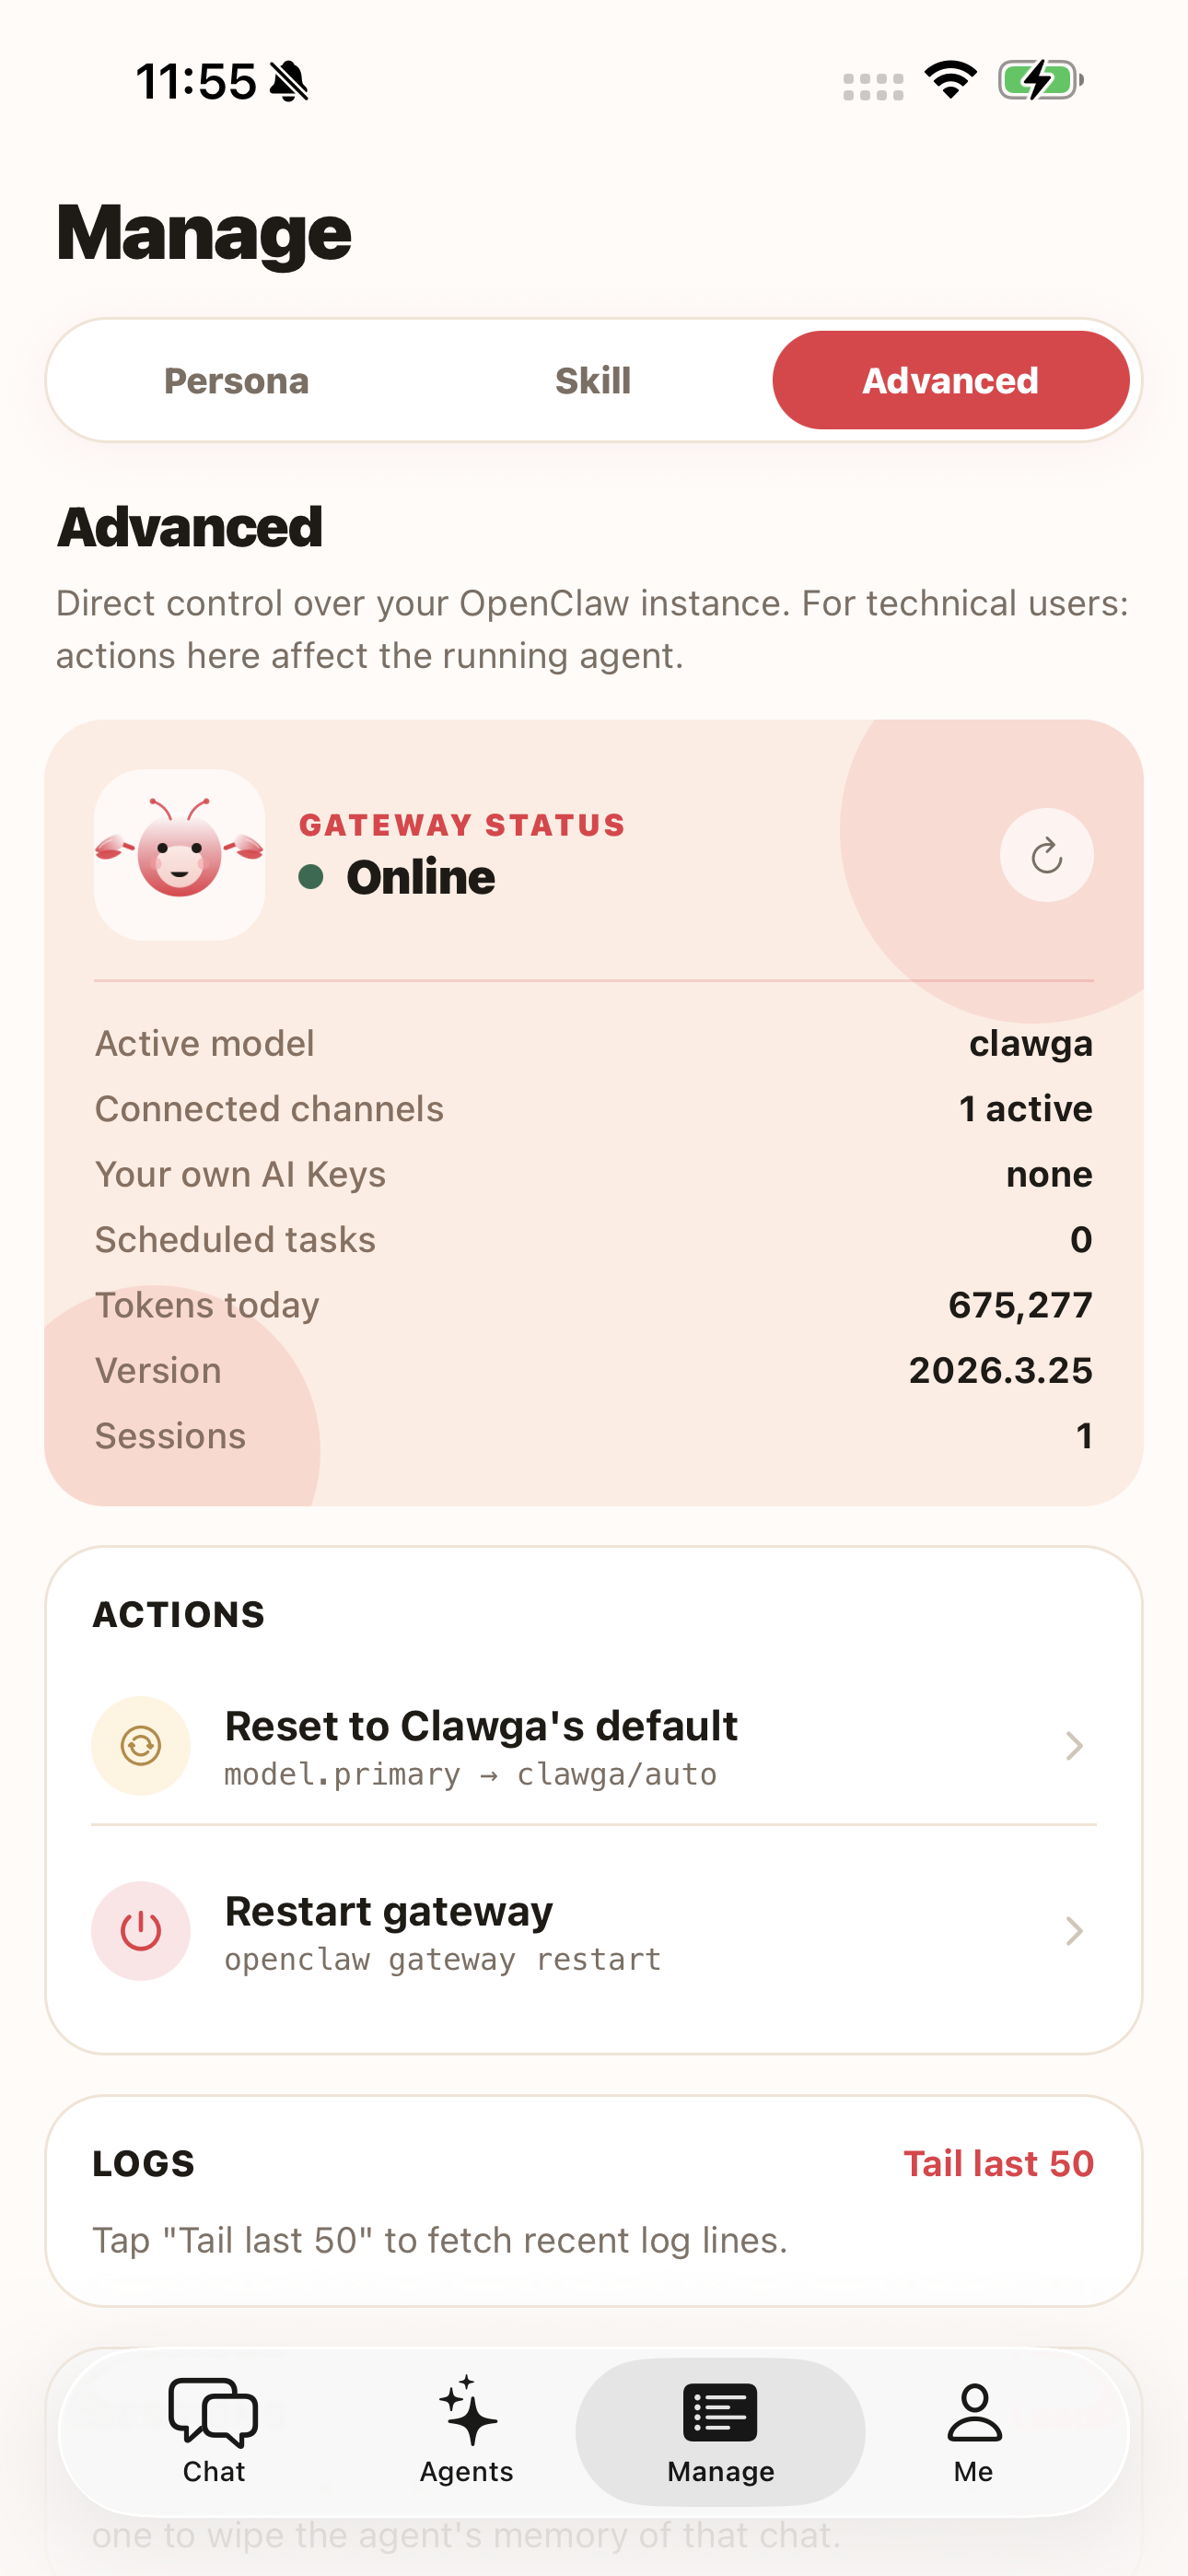Tap the Clawga lobster mascot avatar
This screenshot has width=1188, height=2576.
[180, 855]
